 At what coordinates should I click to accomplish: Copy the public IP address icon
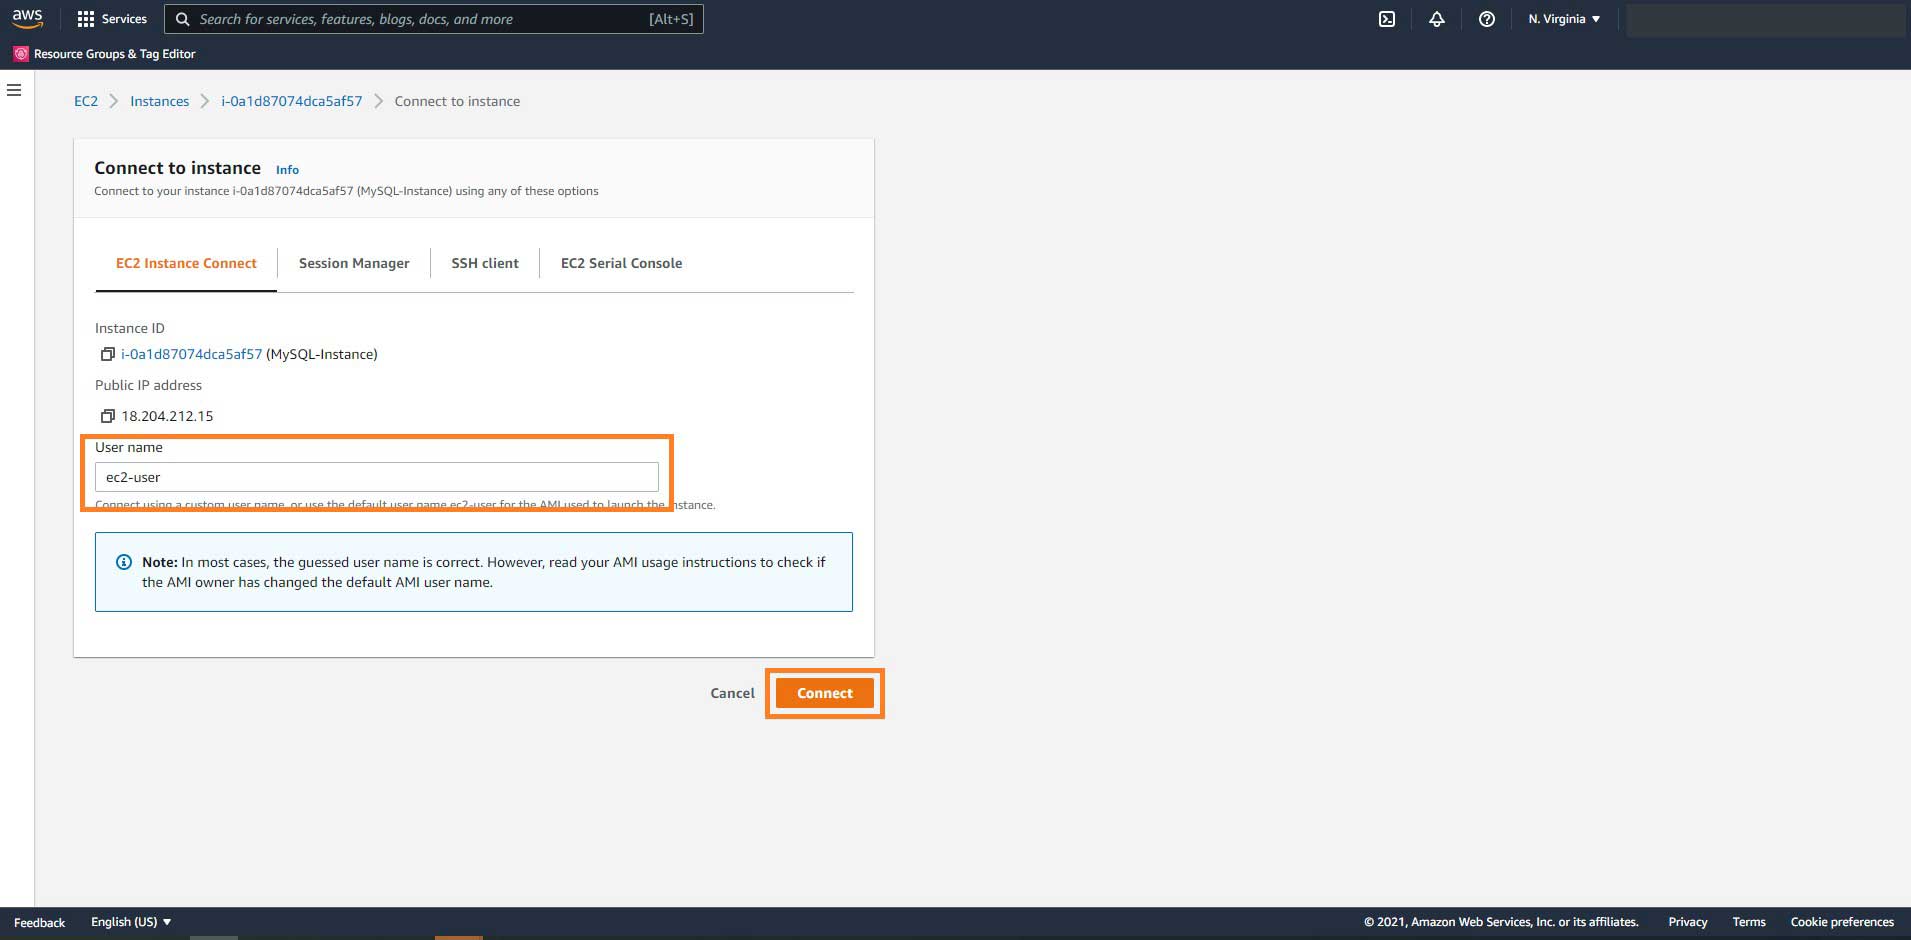(x=108, y=416)
